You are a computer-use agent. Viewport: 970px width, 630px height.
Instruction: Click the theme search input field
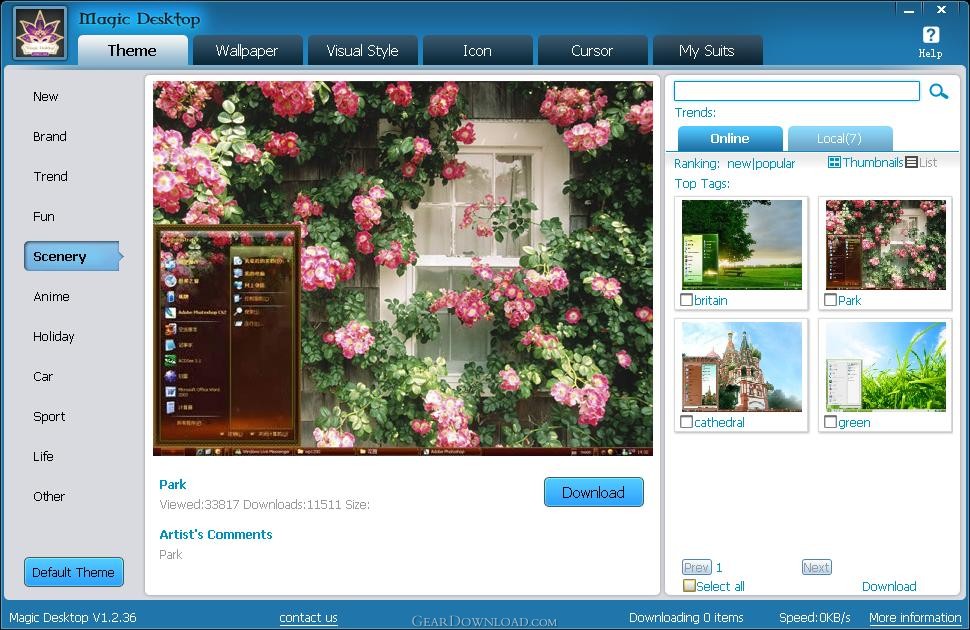[796, 91]
